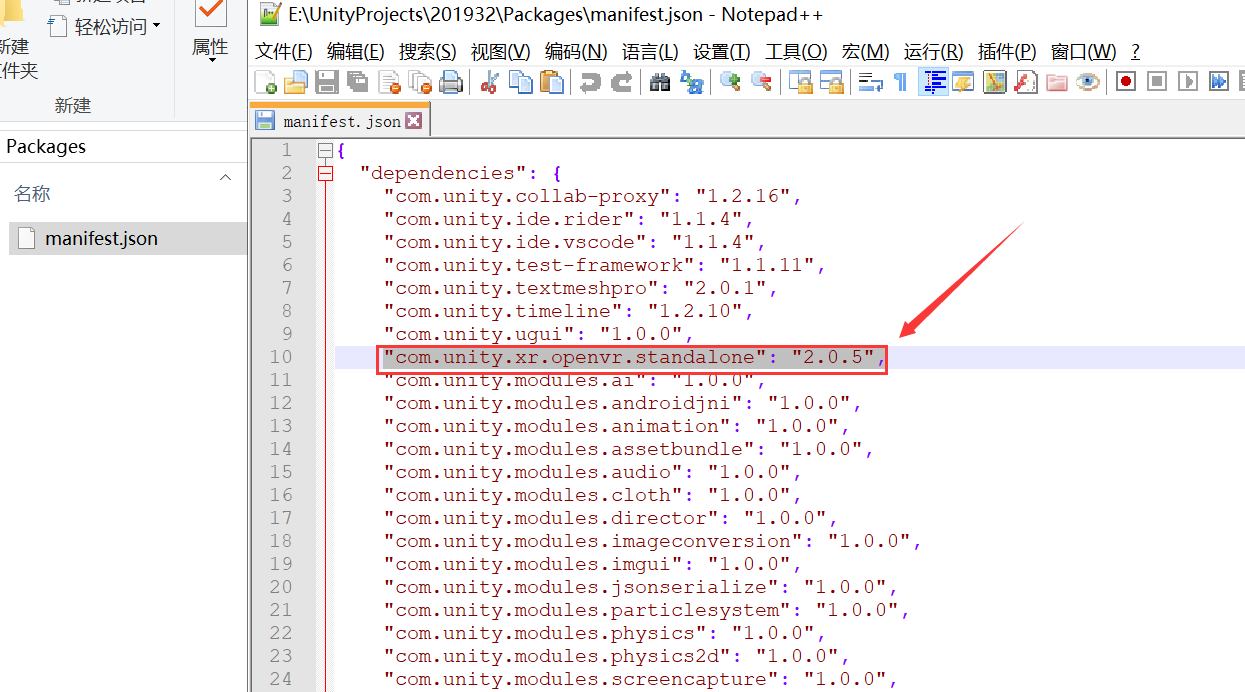
Task: Click the Open file folder icon
Action: (296, 82)
